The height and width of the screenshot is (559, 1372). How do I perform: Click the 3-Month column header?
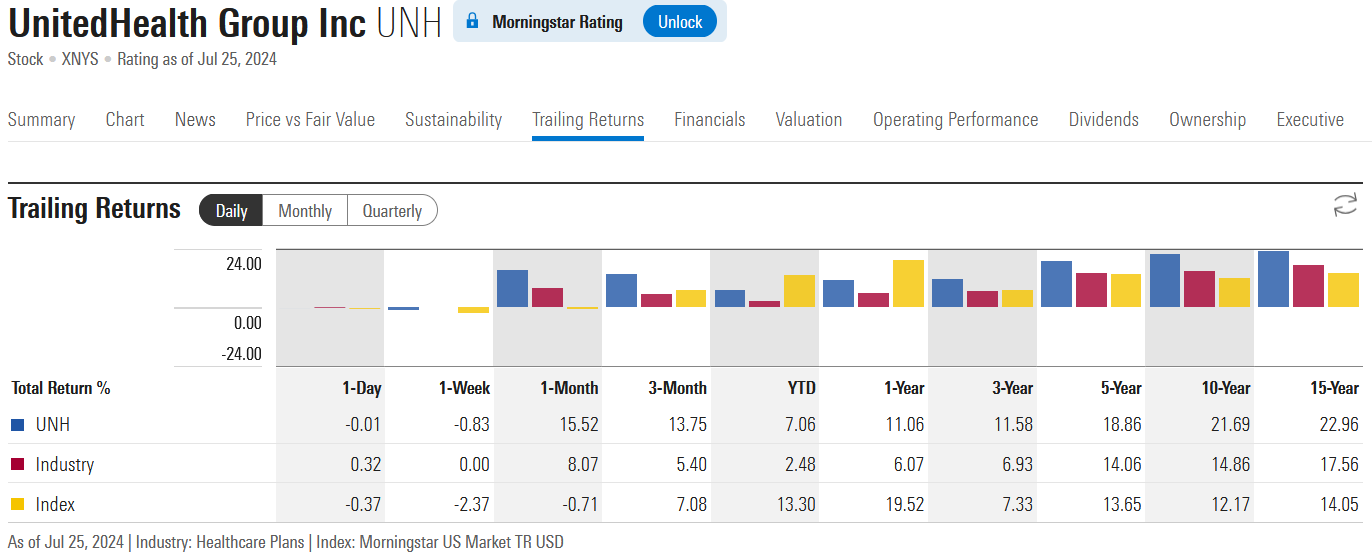pyautogui.click(x=677, y=388)
